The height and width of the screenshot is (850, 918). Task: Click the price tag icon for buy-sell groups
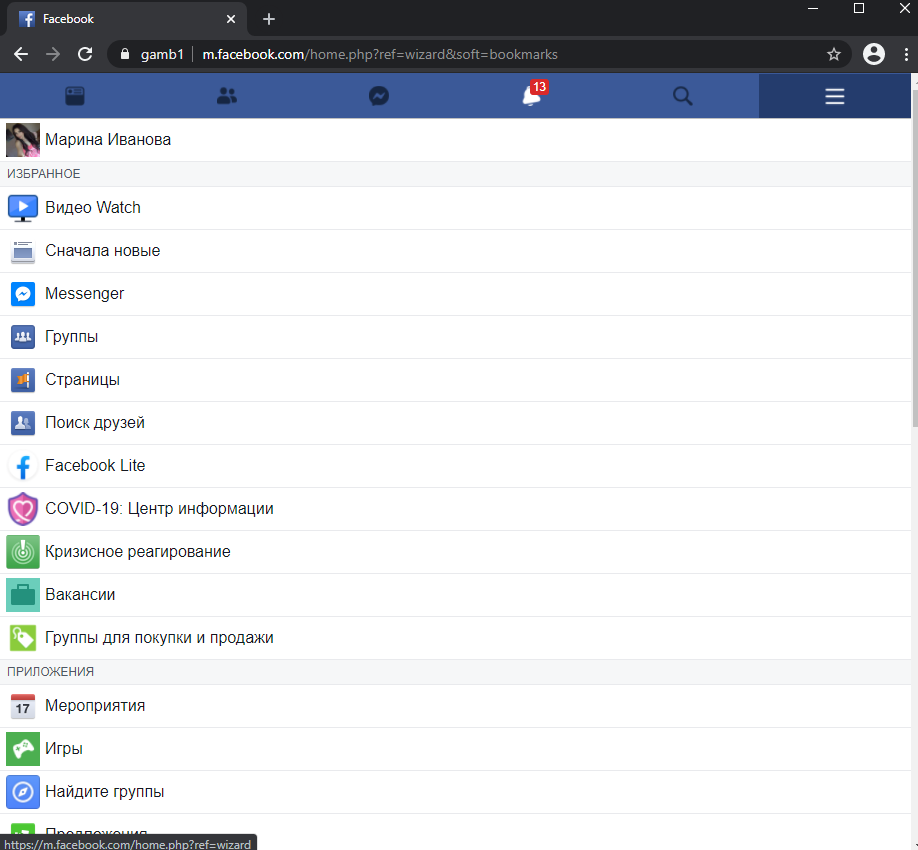click(x=23, y=638)
